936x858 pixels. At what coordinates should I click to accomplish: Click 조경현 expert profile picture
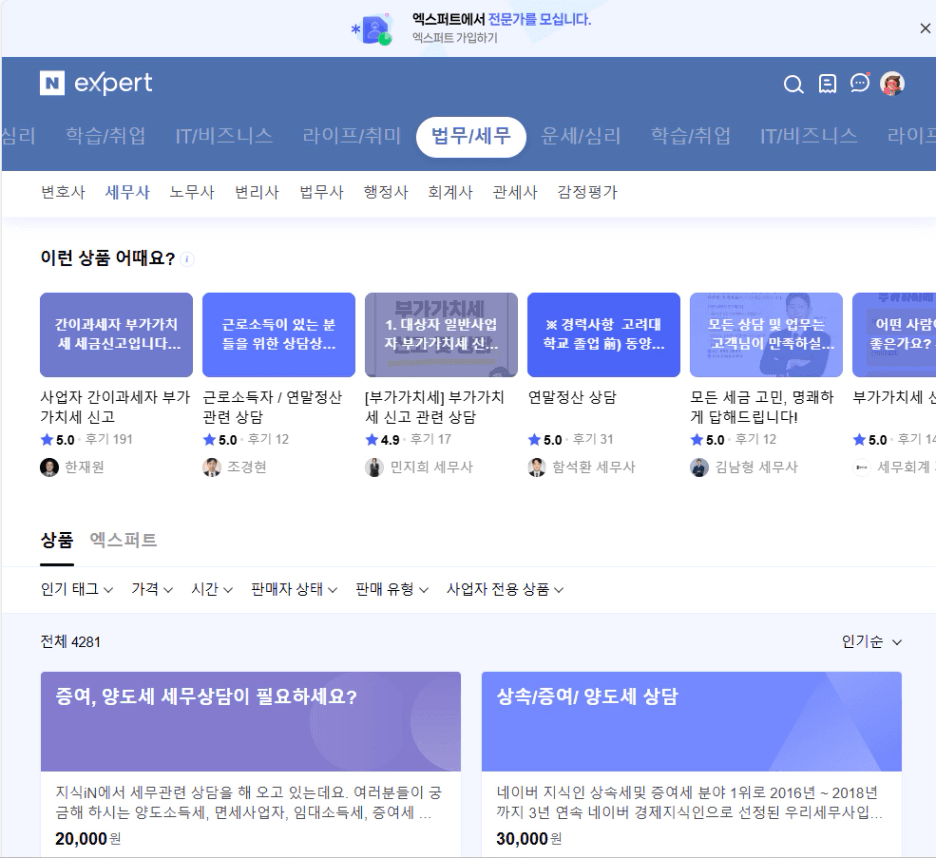click(211, 467)
